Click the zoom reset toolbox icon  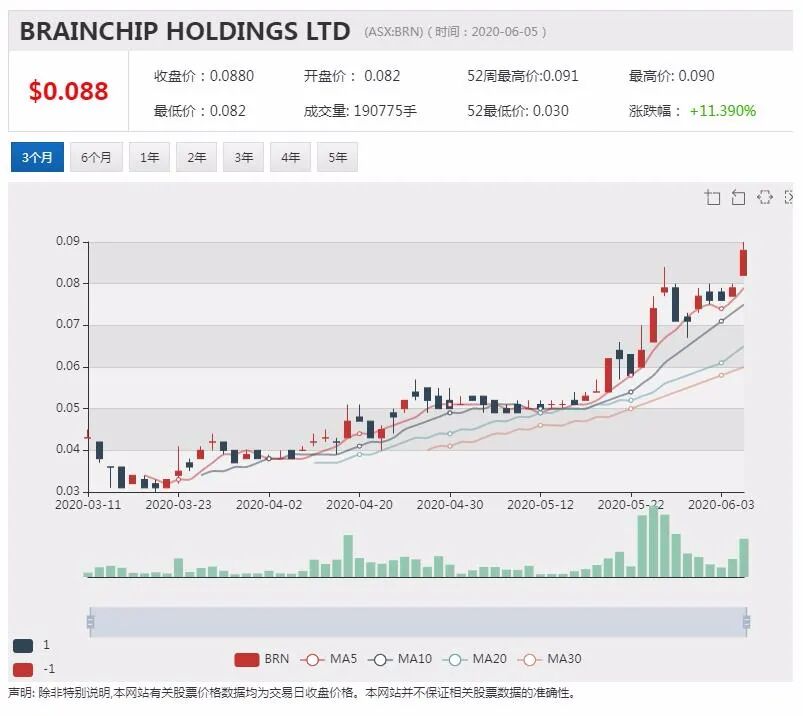[x=738, y=197]
